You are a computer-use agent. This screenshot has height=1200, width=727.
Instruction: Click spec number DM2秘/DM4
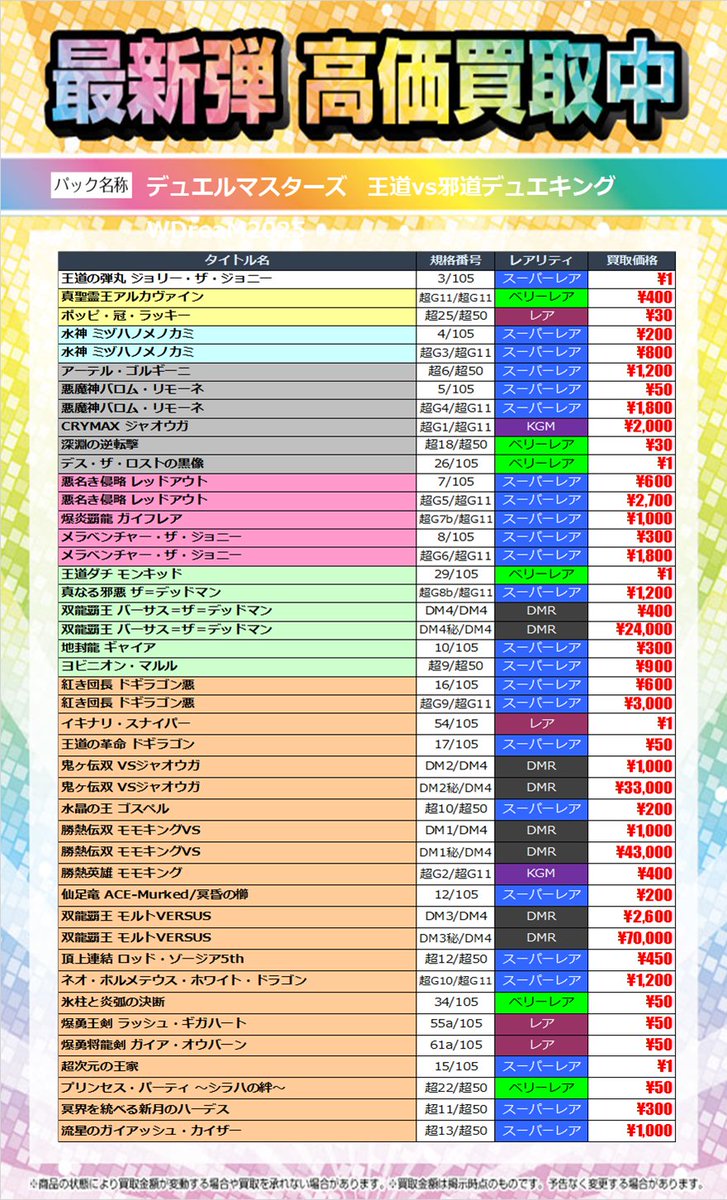coord(455,788)
